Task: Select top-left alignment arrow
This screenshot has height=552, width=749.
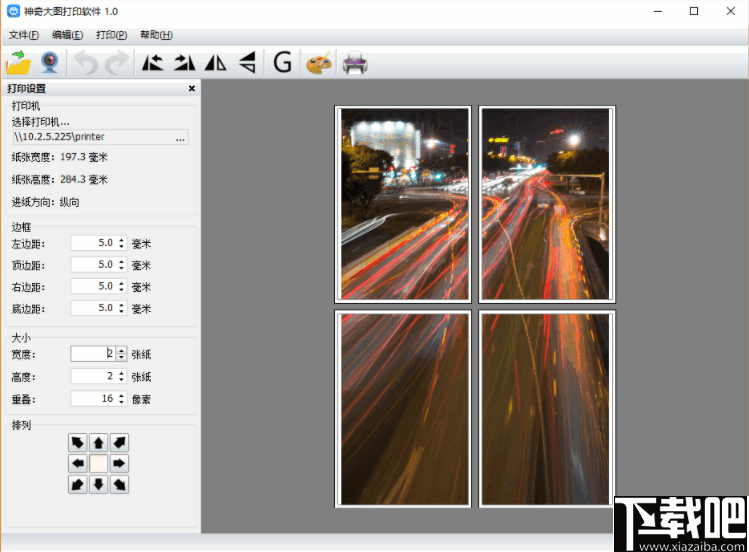Action: click(77, 442)
